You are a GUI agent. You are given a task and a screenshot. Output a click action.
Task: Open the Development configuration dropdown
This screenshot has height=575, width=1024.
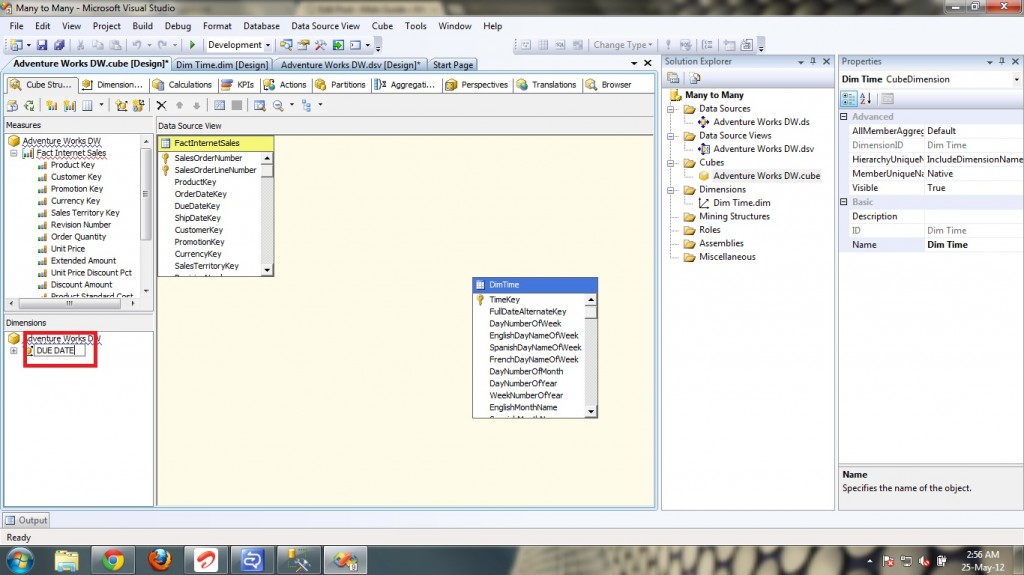point(268,45)
